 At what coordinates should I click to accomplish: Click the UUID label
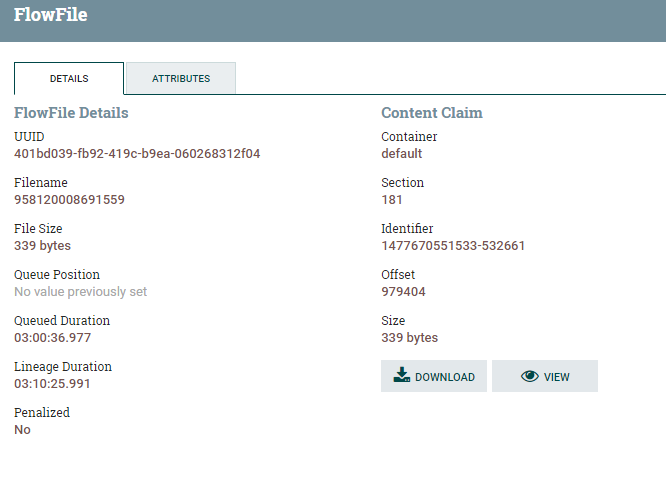(x=29, y=137)
